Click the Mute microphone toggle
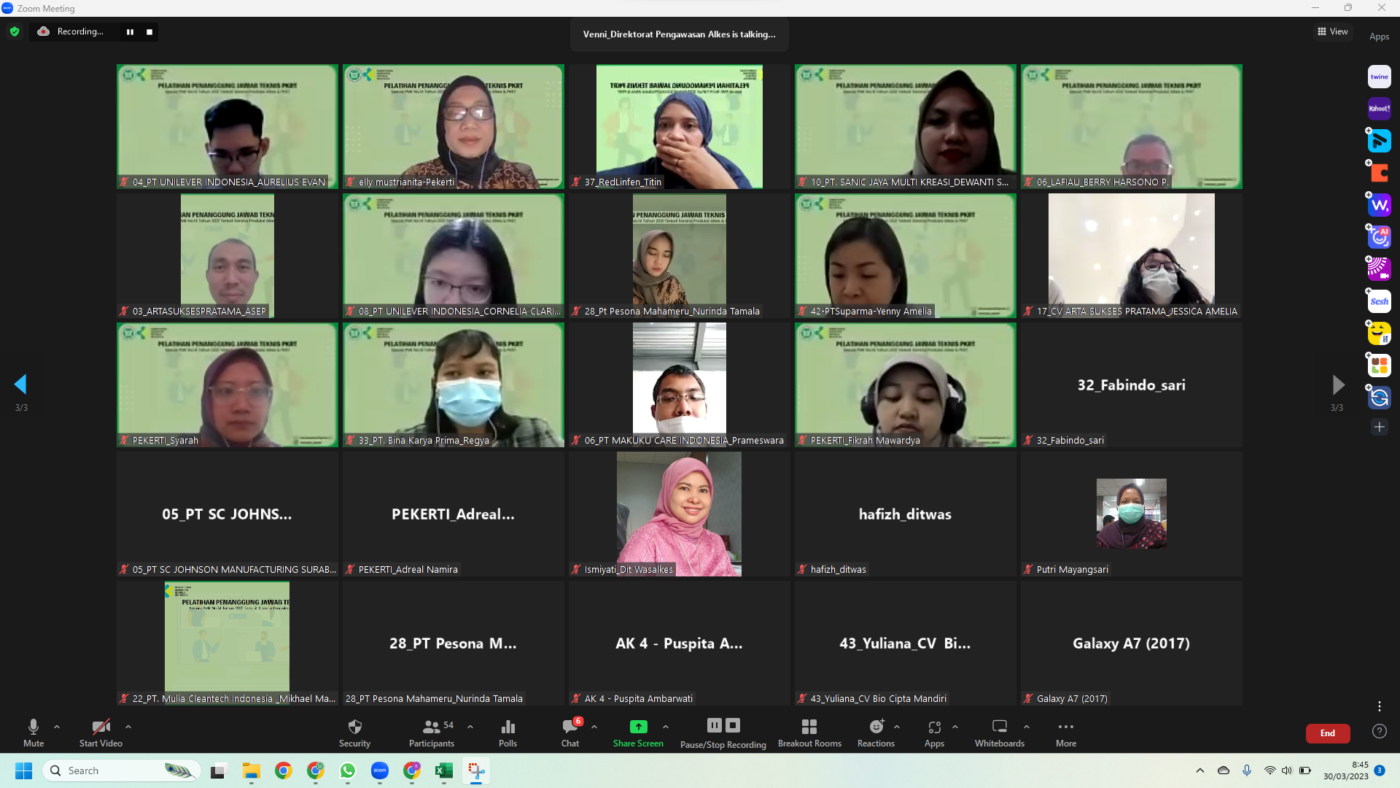1400x788 pixels. tap(33, 732)
